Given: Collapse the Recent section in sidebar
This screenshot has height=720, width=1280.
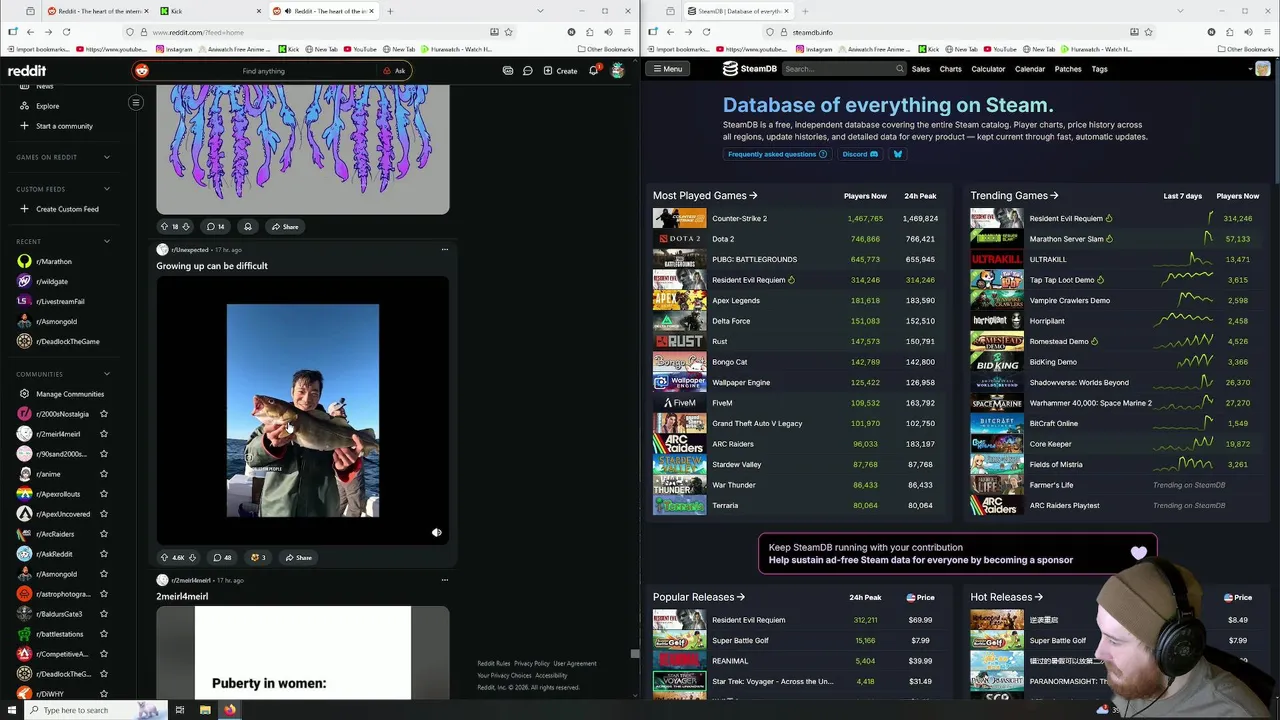Looking at the screenshot, I should pyautogui.click(x=107, y=241).
